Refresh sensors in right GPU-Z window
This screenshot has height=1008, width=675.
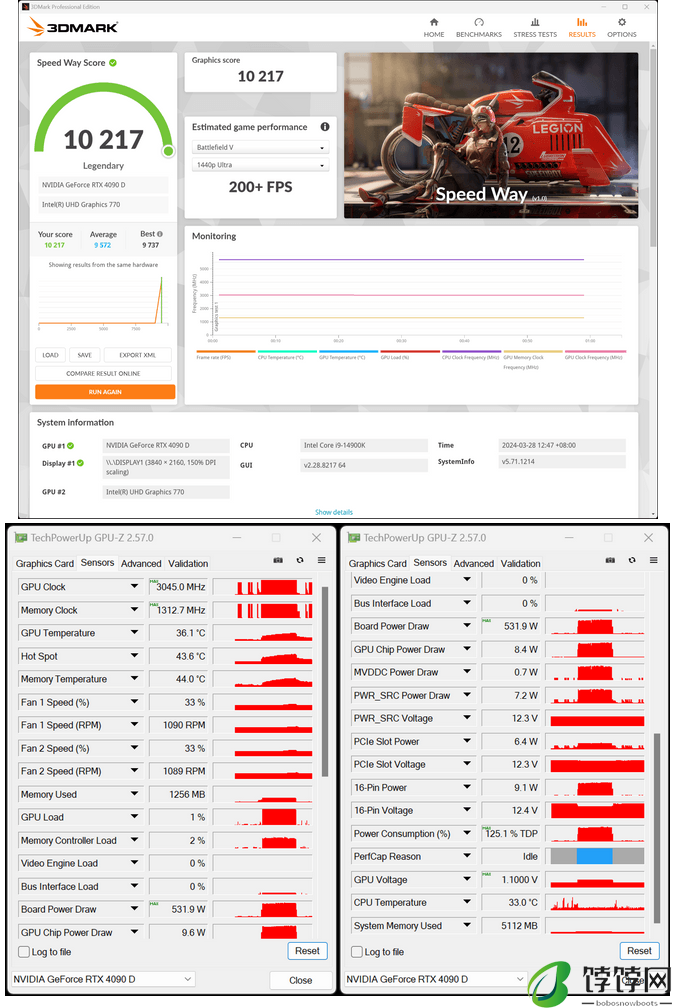[632, 560]
